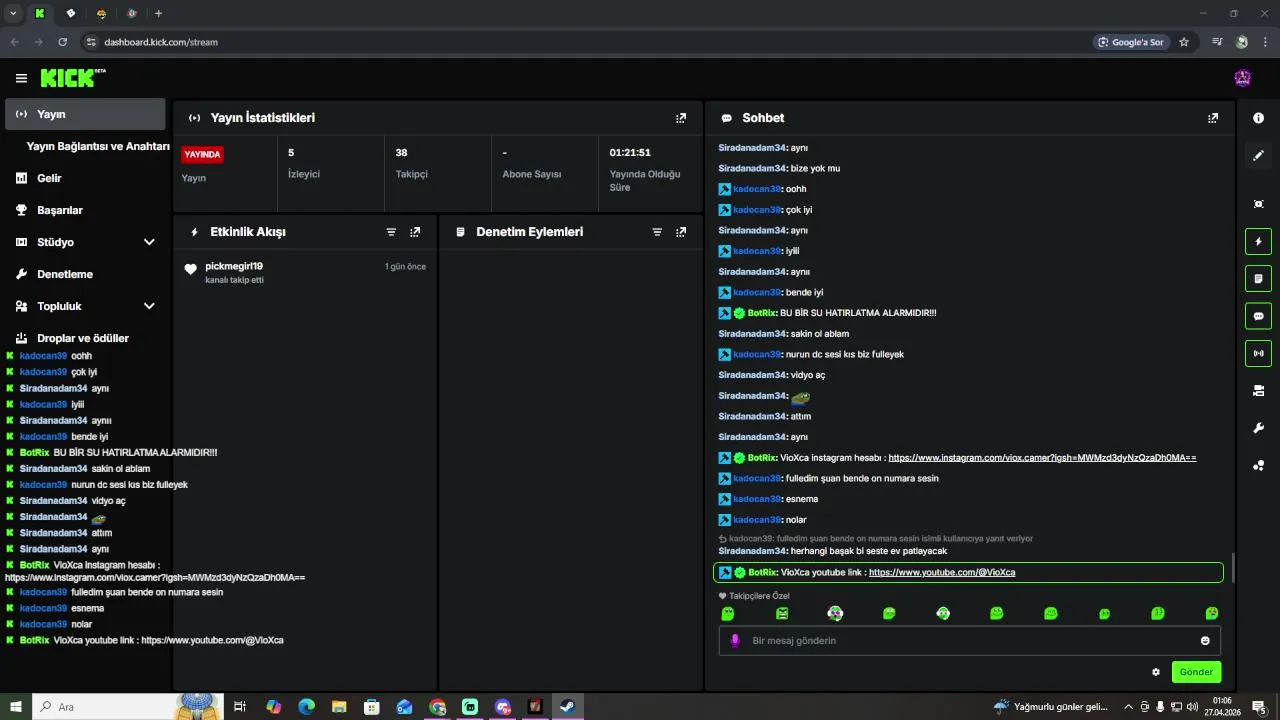The image size is (1280, 720).
Task: Click the wrench icon in right sidebar
Action: (x=1258, y=428)
